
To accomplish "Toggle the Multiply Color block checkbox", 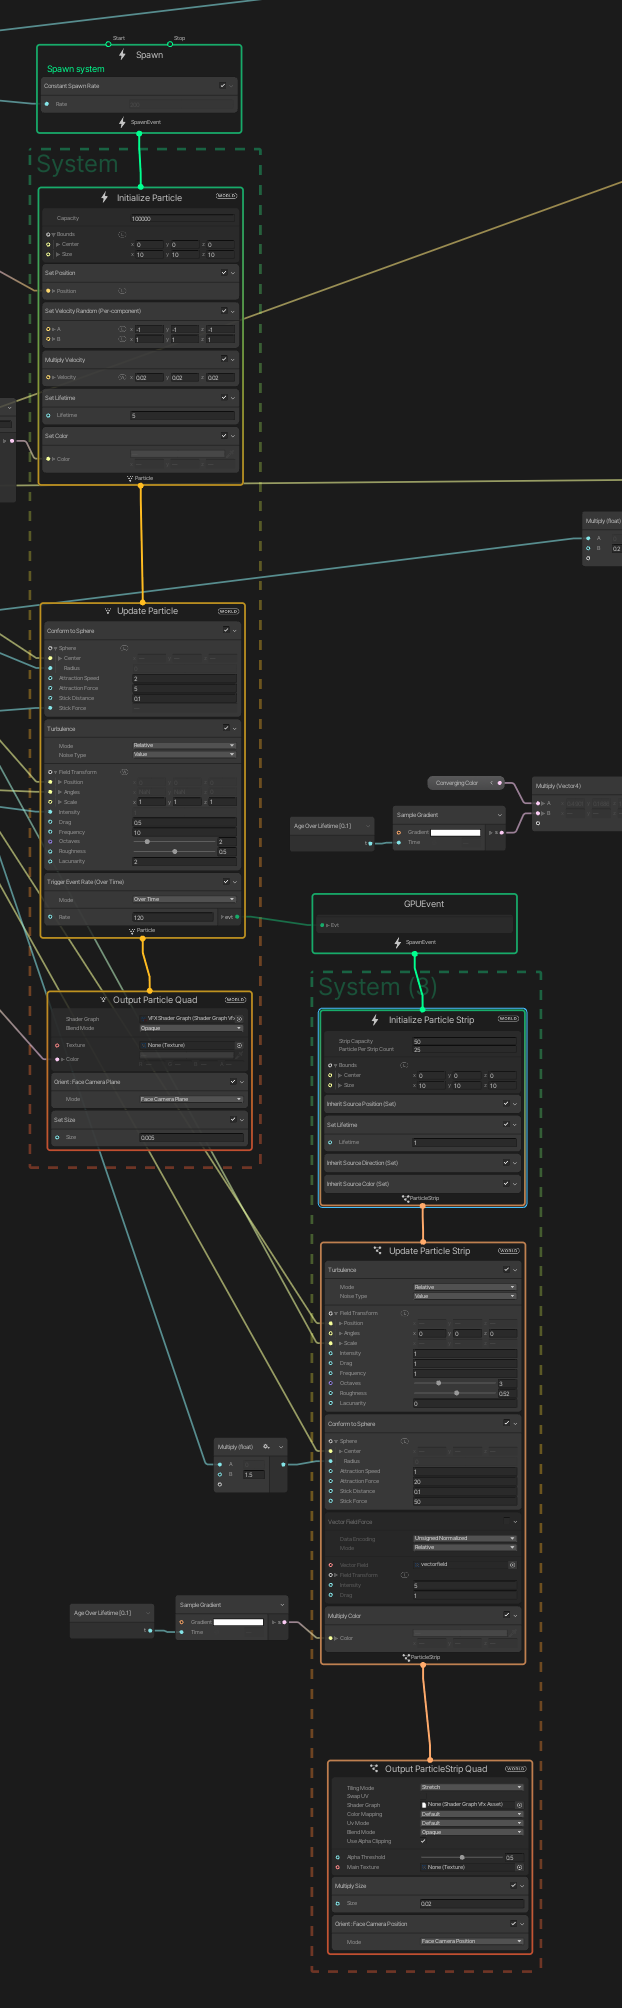I will [506, 1615].
